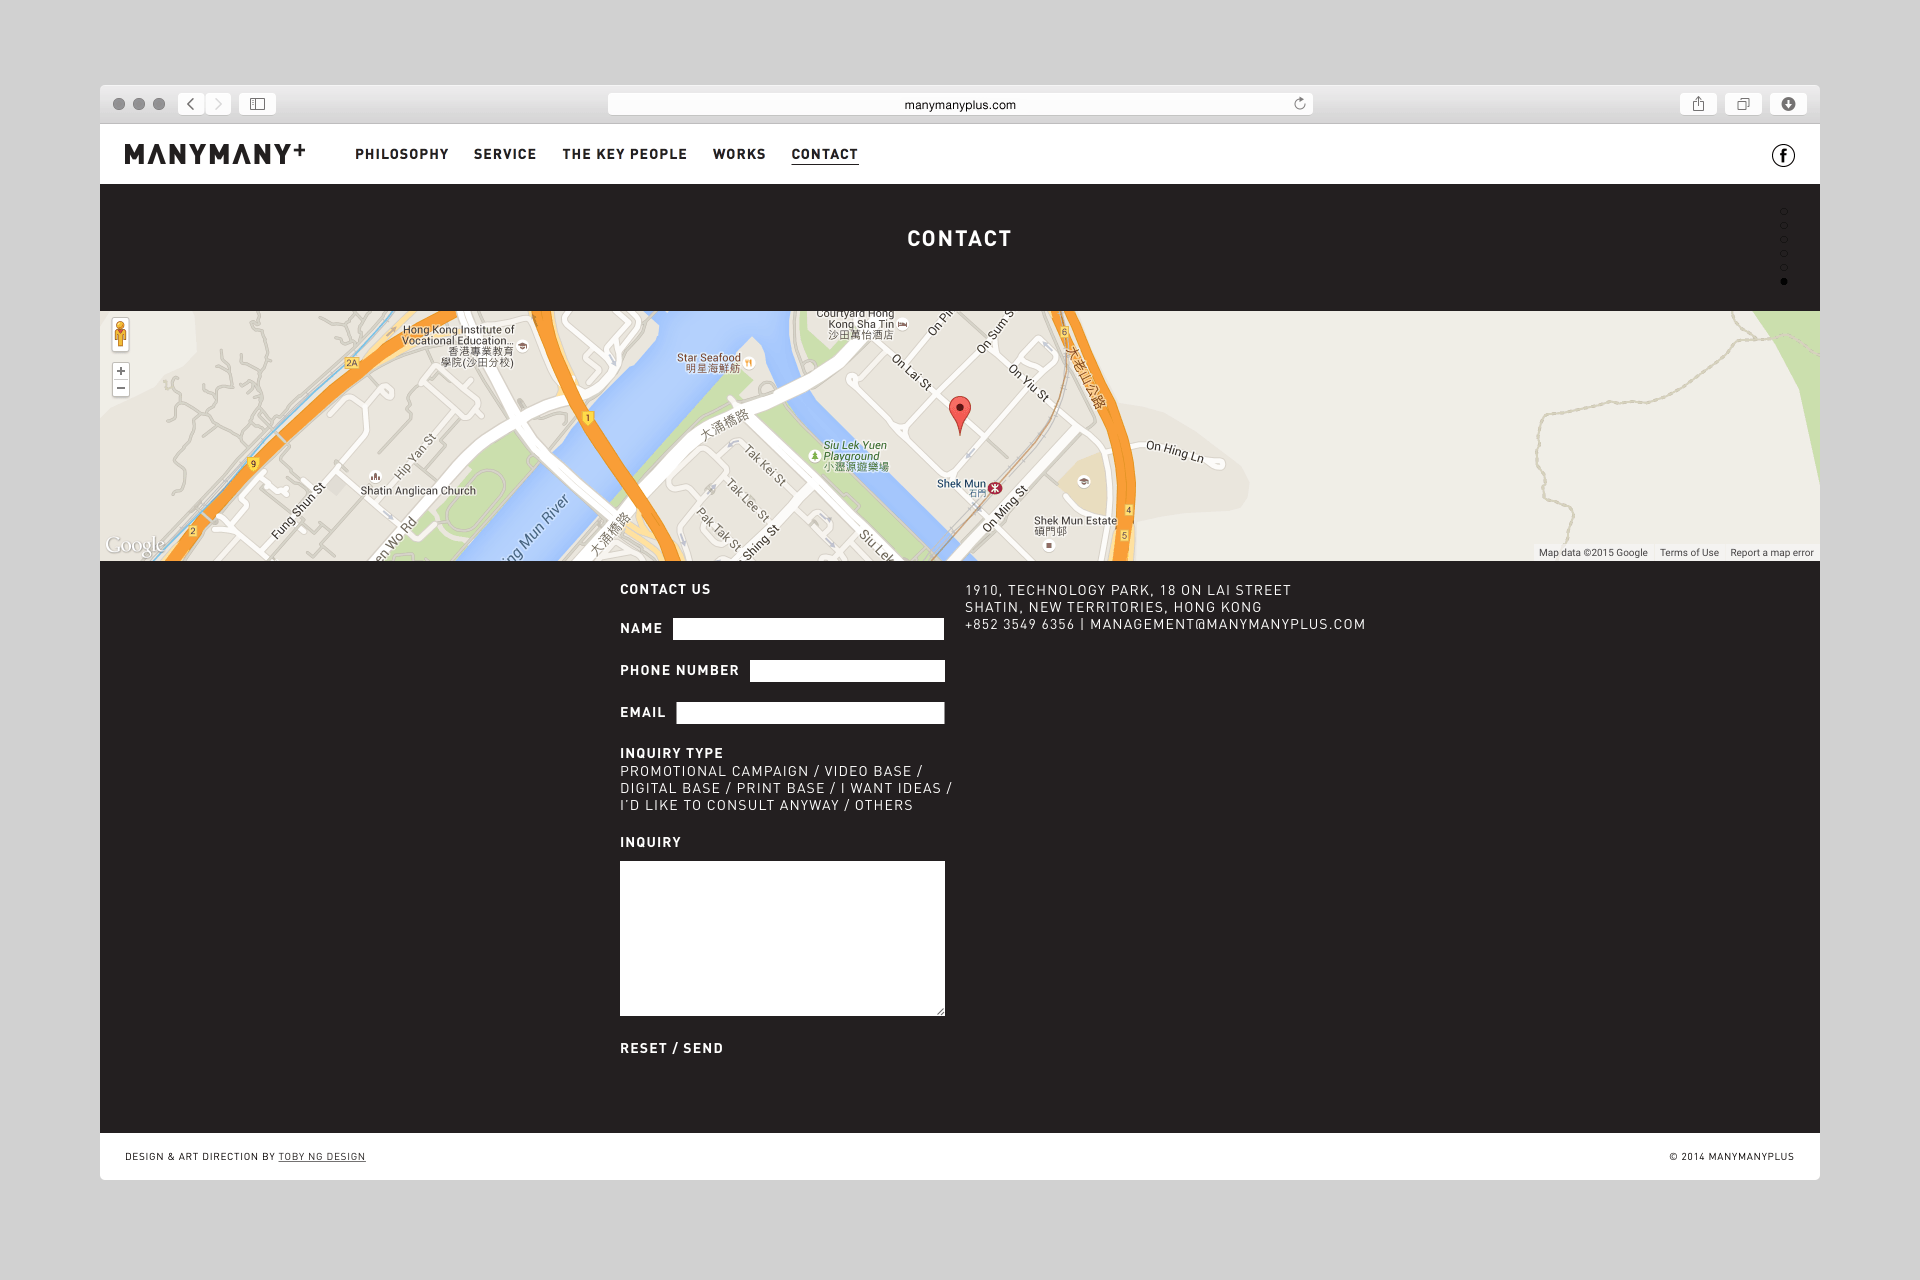Open the Works nav item
1920x1280 pixels.
(739, 154)
